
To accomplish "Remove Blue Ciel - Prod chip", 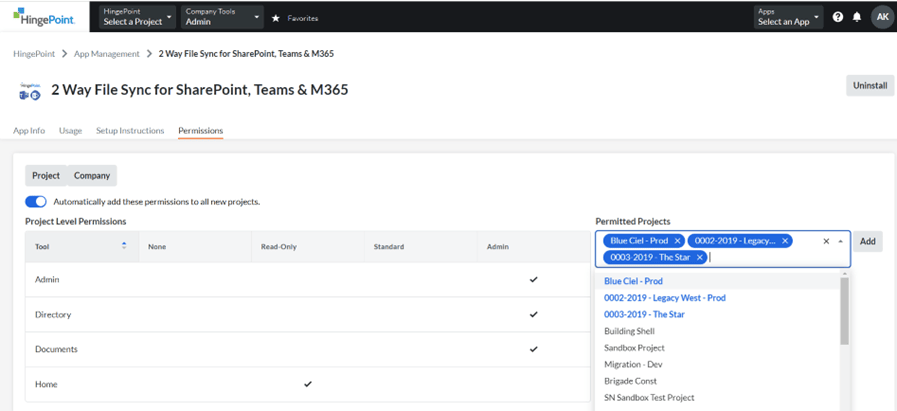I will (678, 241).
